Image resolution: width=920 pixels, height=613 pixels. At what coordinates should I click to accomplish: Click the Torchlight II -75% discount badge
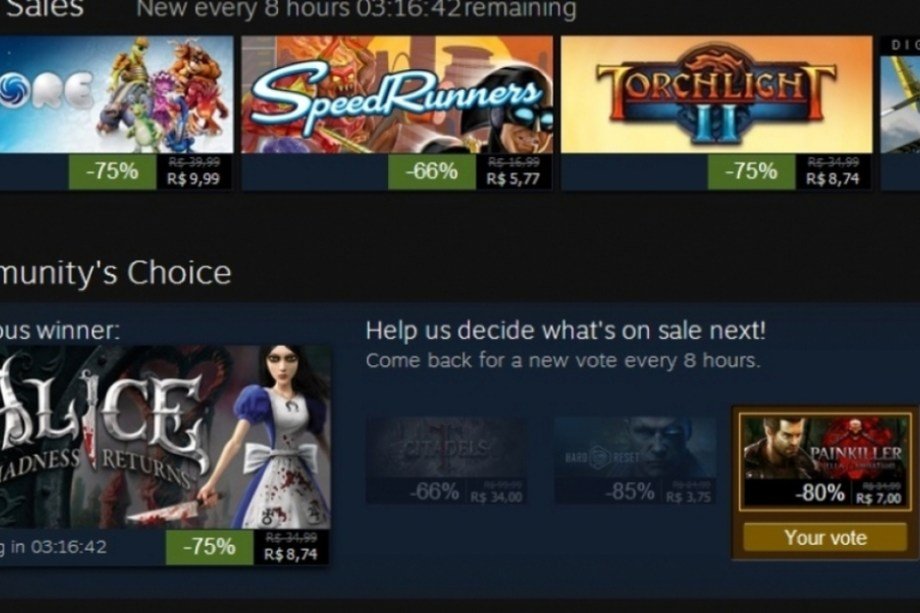(x=752, y=172)
